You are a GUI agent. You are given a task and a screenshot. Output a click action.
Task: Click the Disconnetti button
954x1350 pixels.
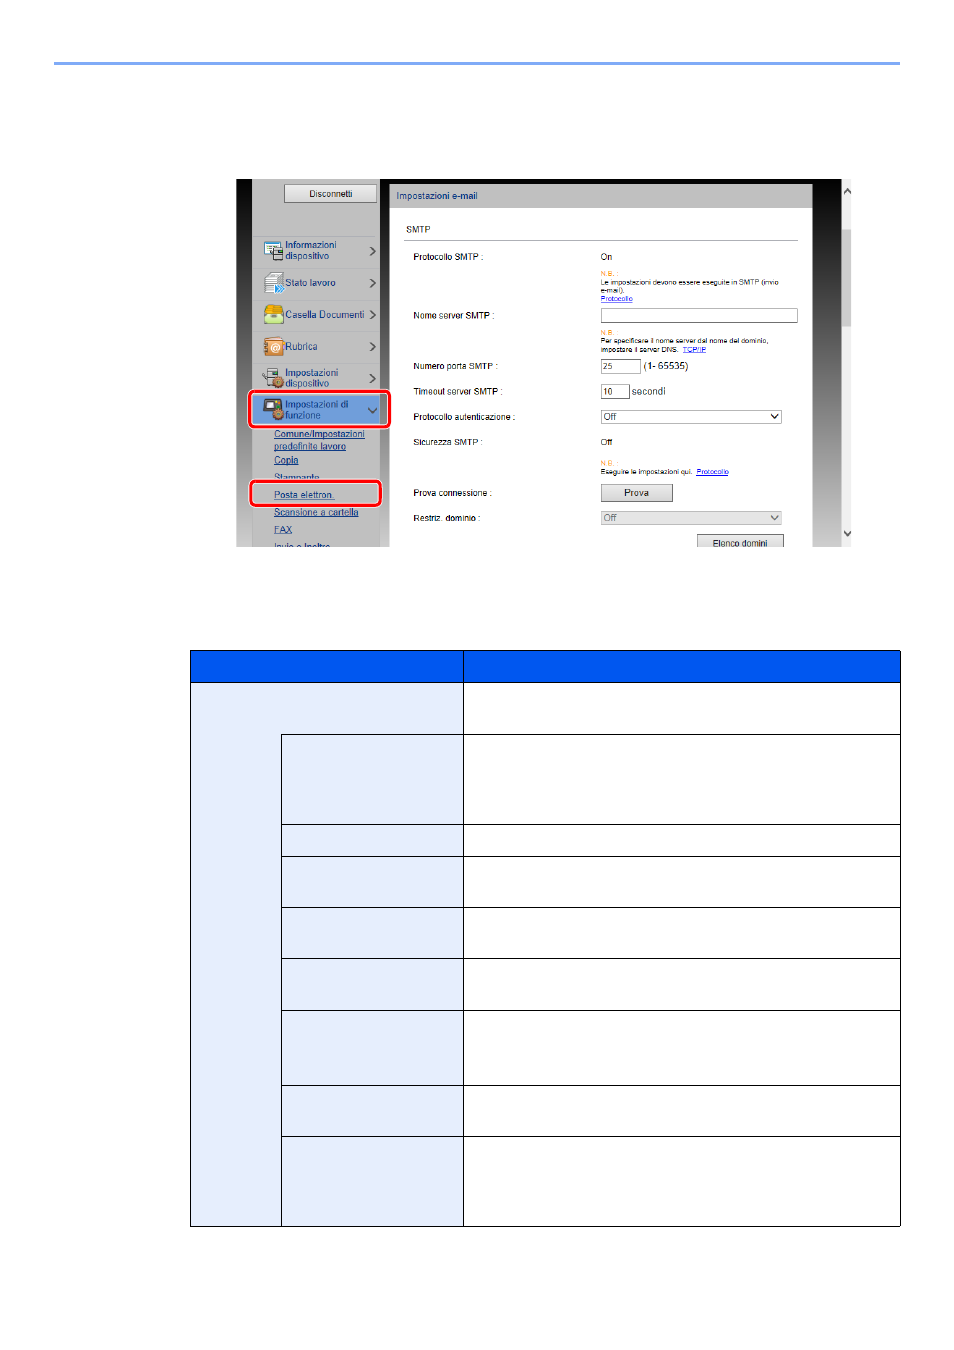[330, 194]
